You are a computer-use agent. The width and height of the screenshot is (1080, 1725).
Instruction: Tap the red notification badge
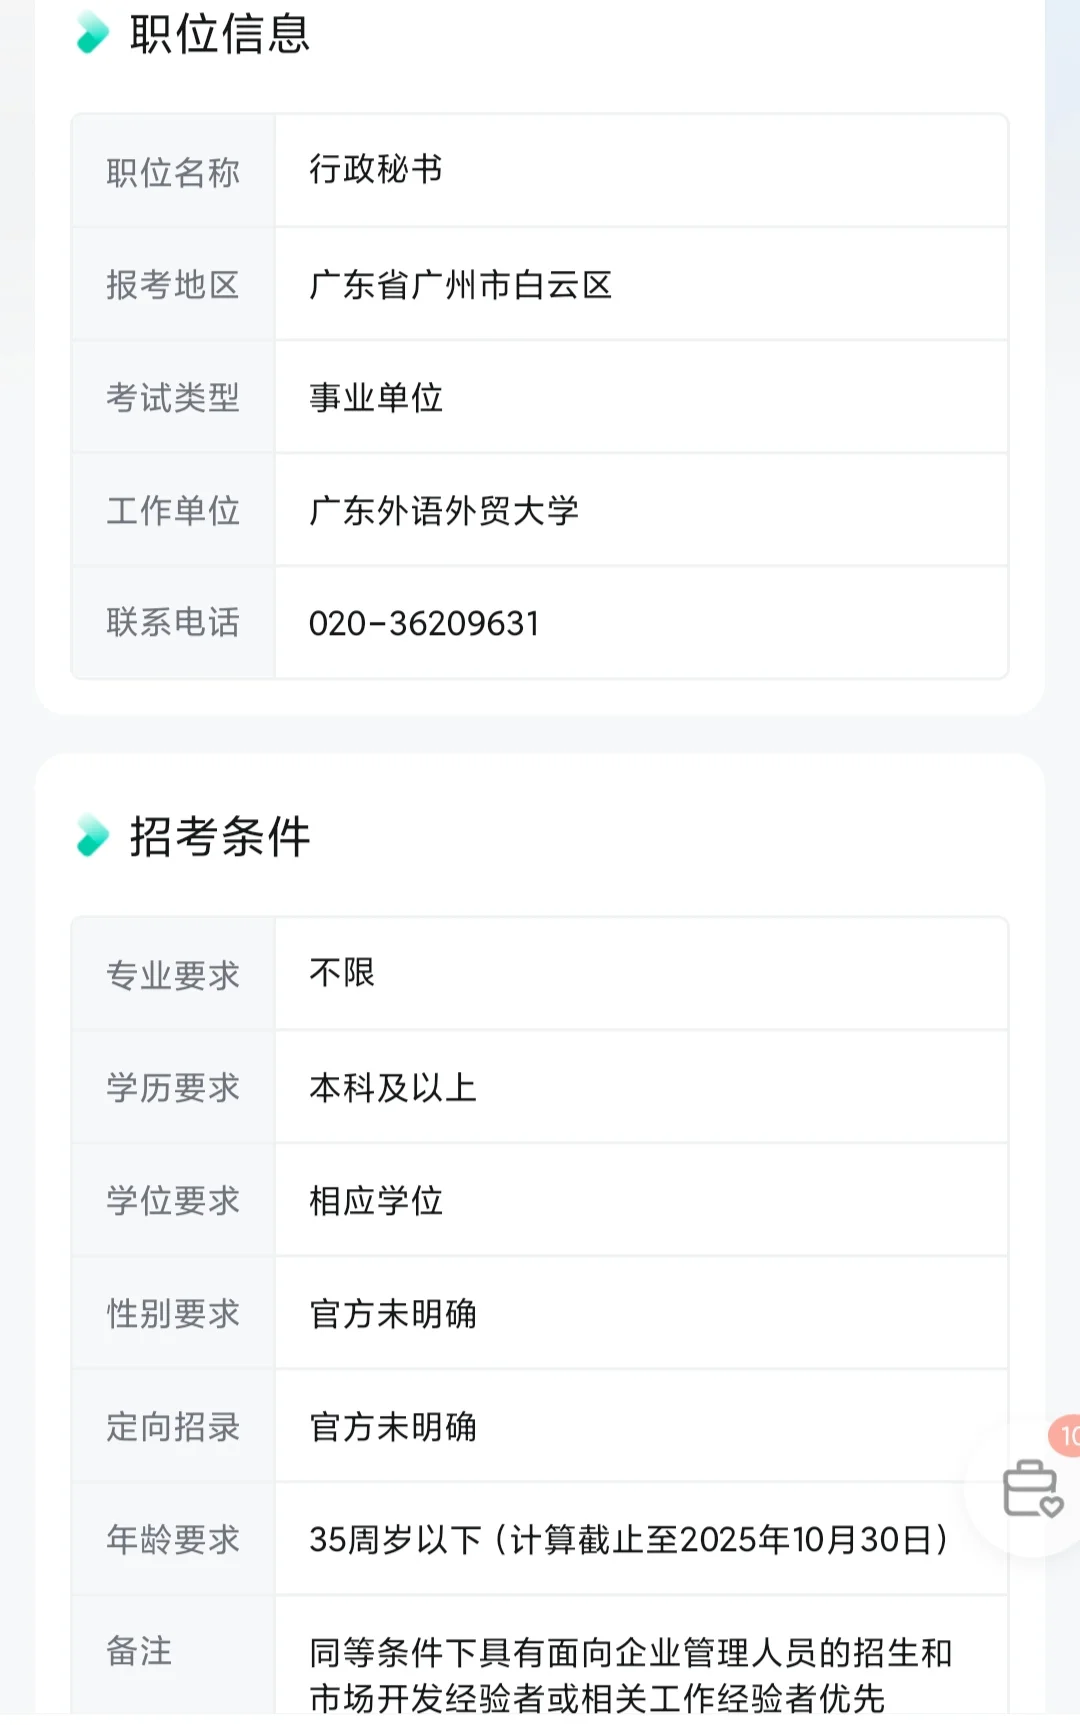1066,1436
